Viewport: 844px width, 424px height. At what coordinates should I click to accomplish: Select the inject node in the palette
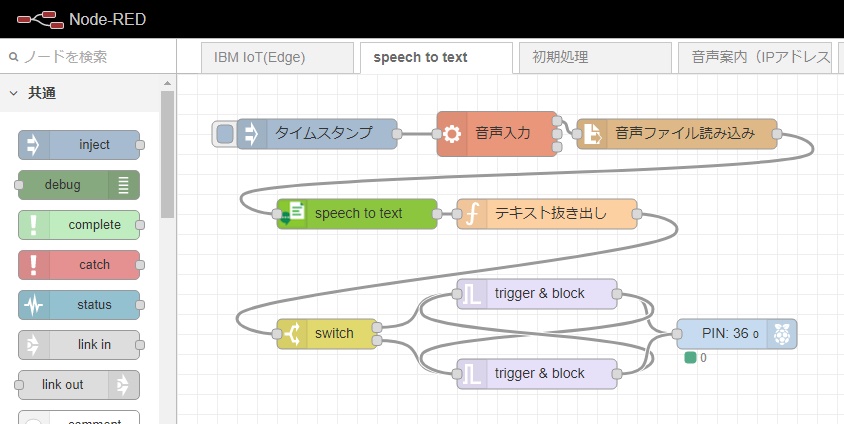[79, 145]
